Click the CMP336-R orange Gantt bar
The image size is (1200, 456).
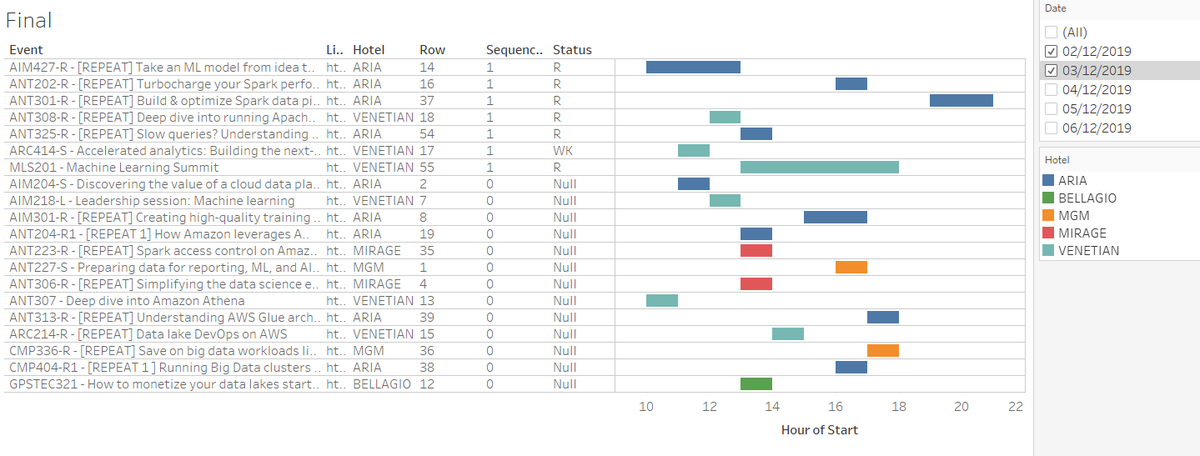883,350
